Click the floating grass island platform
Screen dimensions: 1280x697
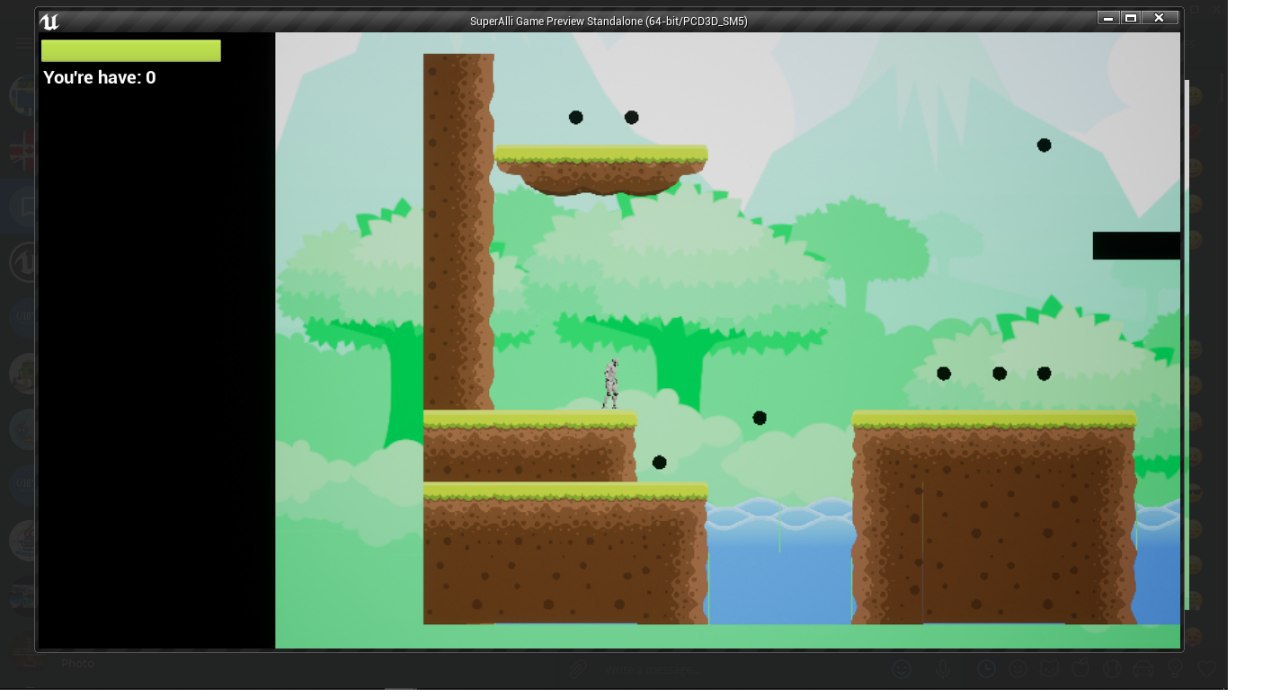(x=601, y=169)
